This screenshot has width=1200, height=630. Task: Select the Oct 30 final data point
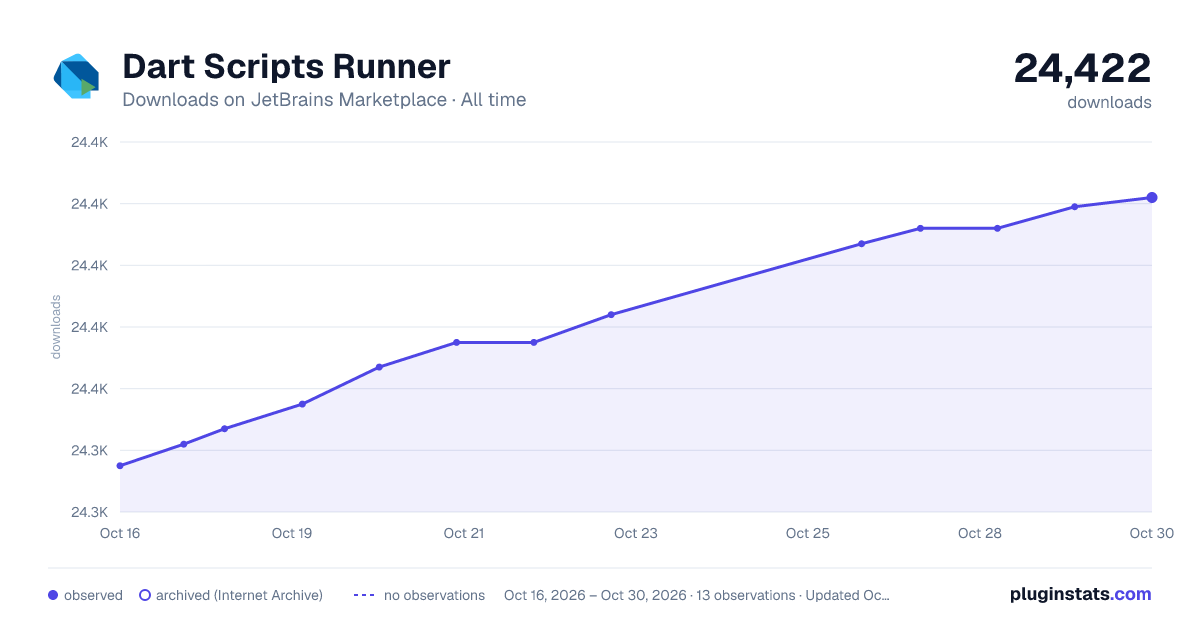coord(1152,198)
